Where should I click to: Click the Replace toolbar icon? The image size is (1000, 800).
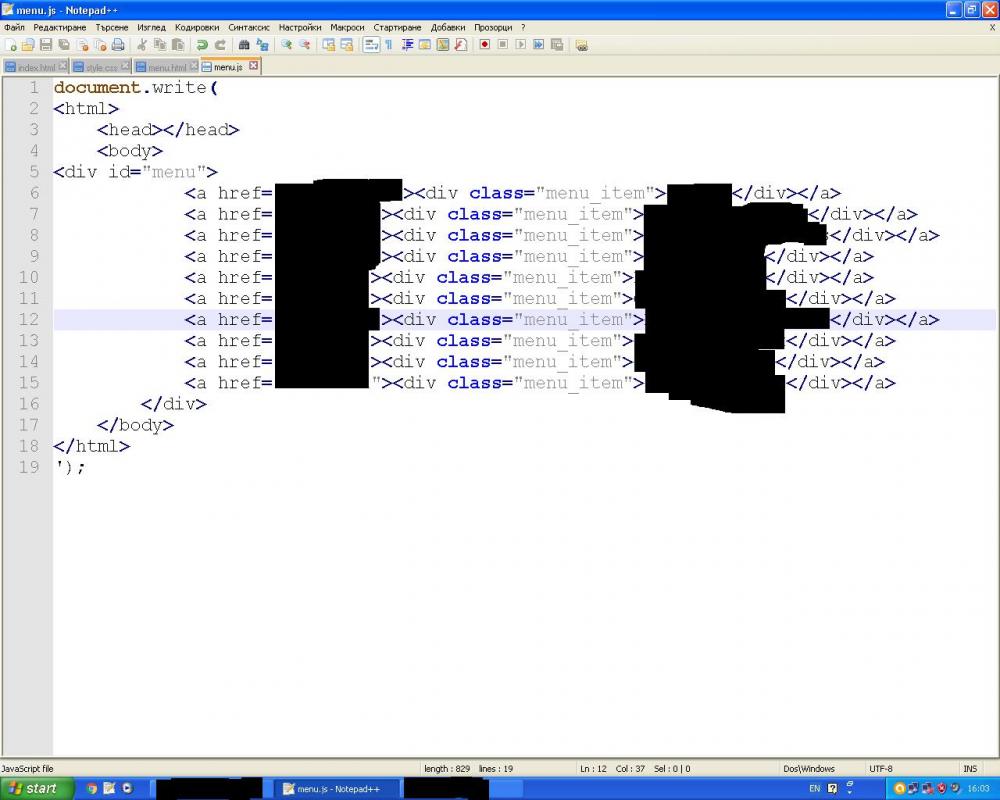262,45
